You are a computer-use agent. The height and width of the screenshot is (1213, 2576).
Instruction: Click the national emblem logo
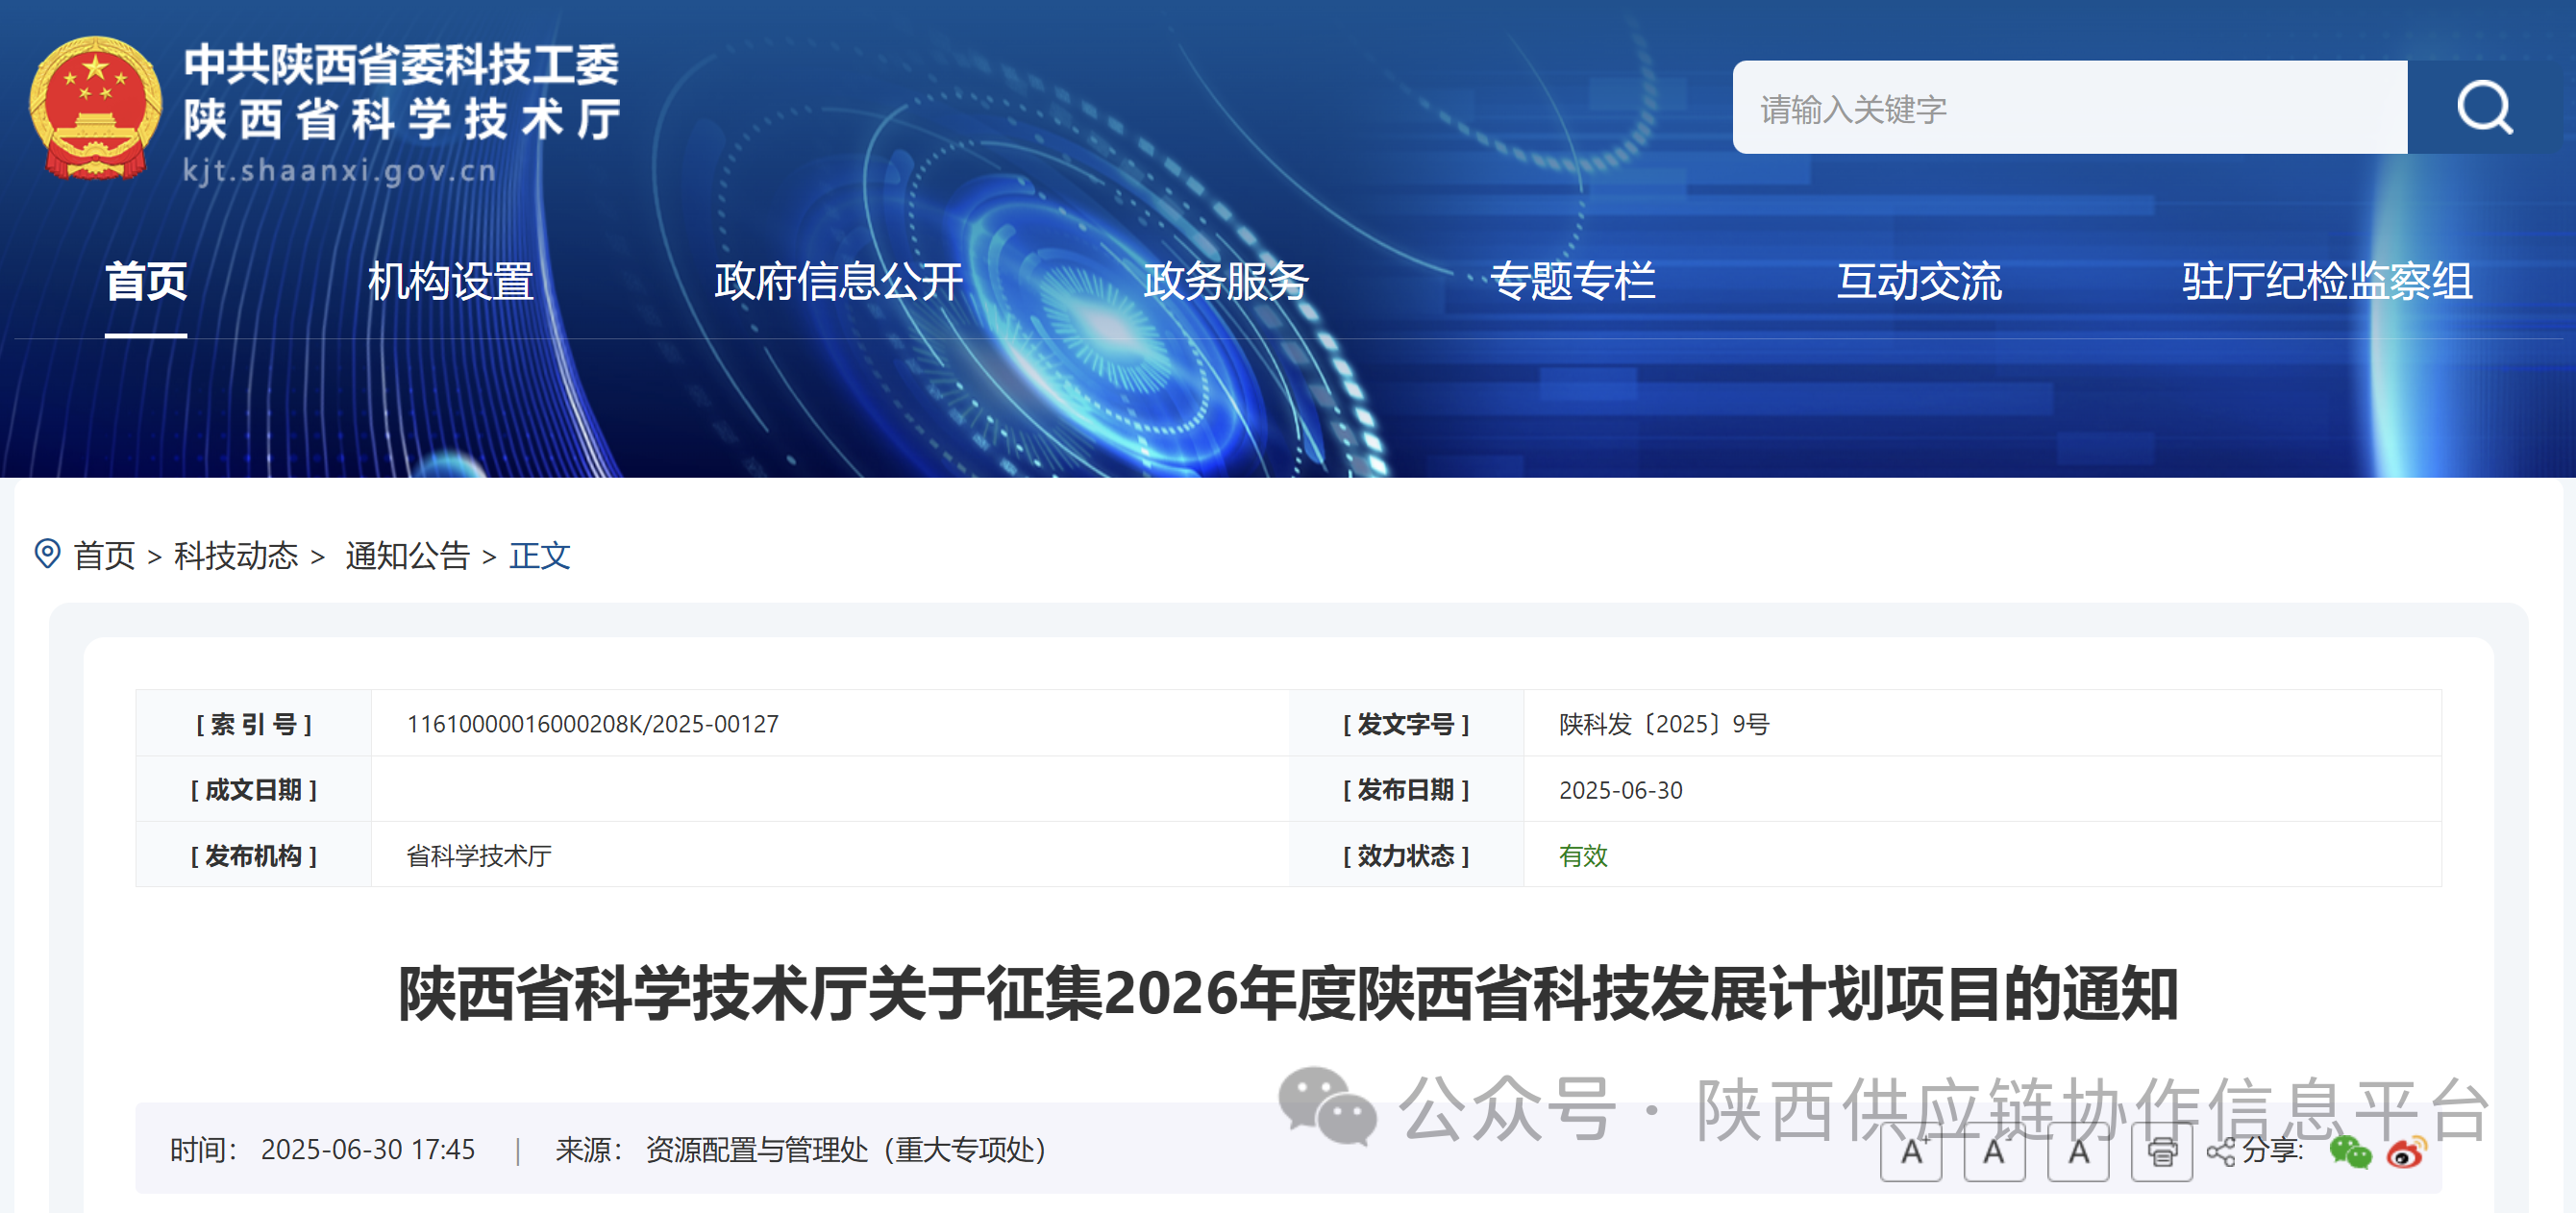coord(95,108)
